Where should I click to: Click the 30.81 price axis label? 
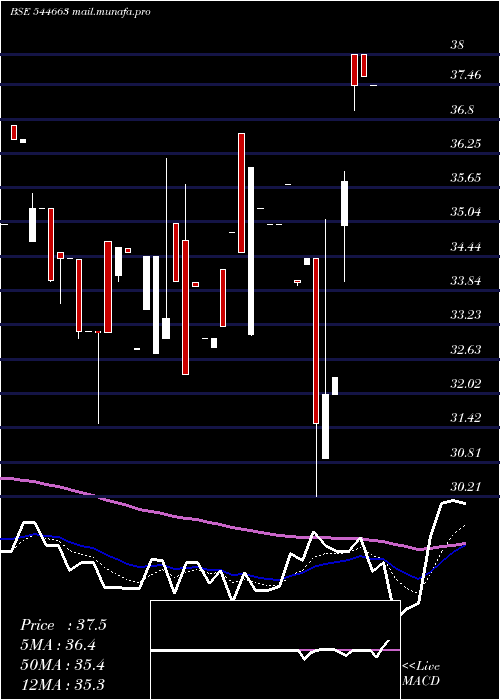click(466, 453)
